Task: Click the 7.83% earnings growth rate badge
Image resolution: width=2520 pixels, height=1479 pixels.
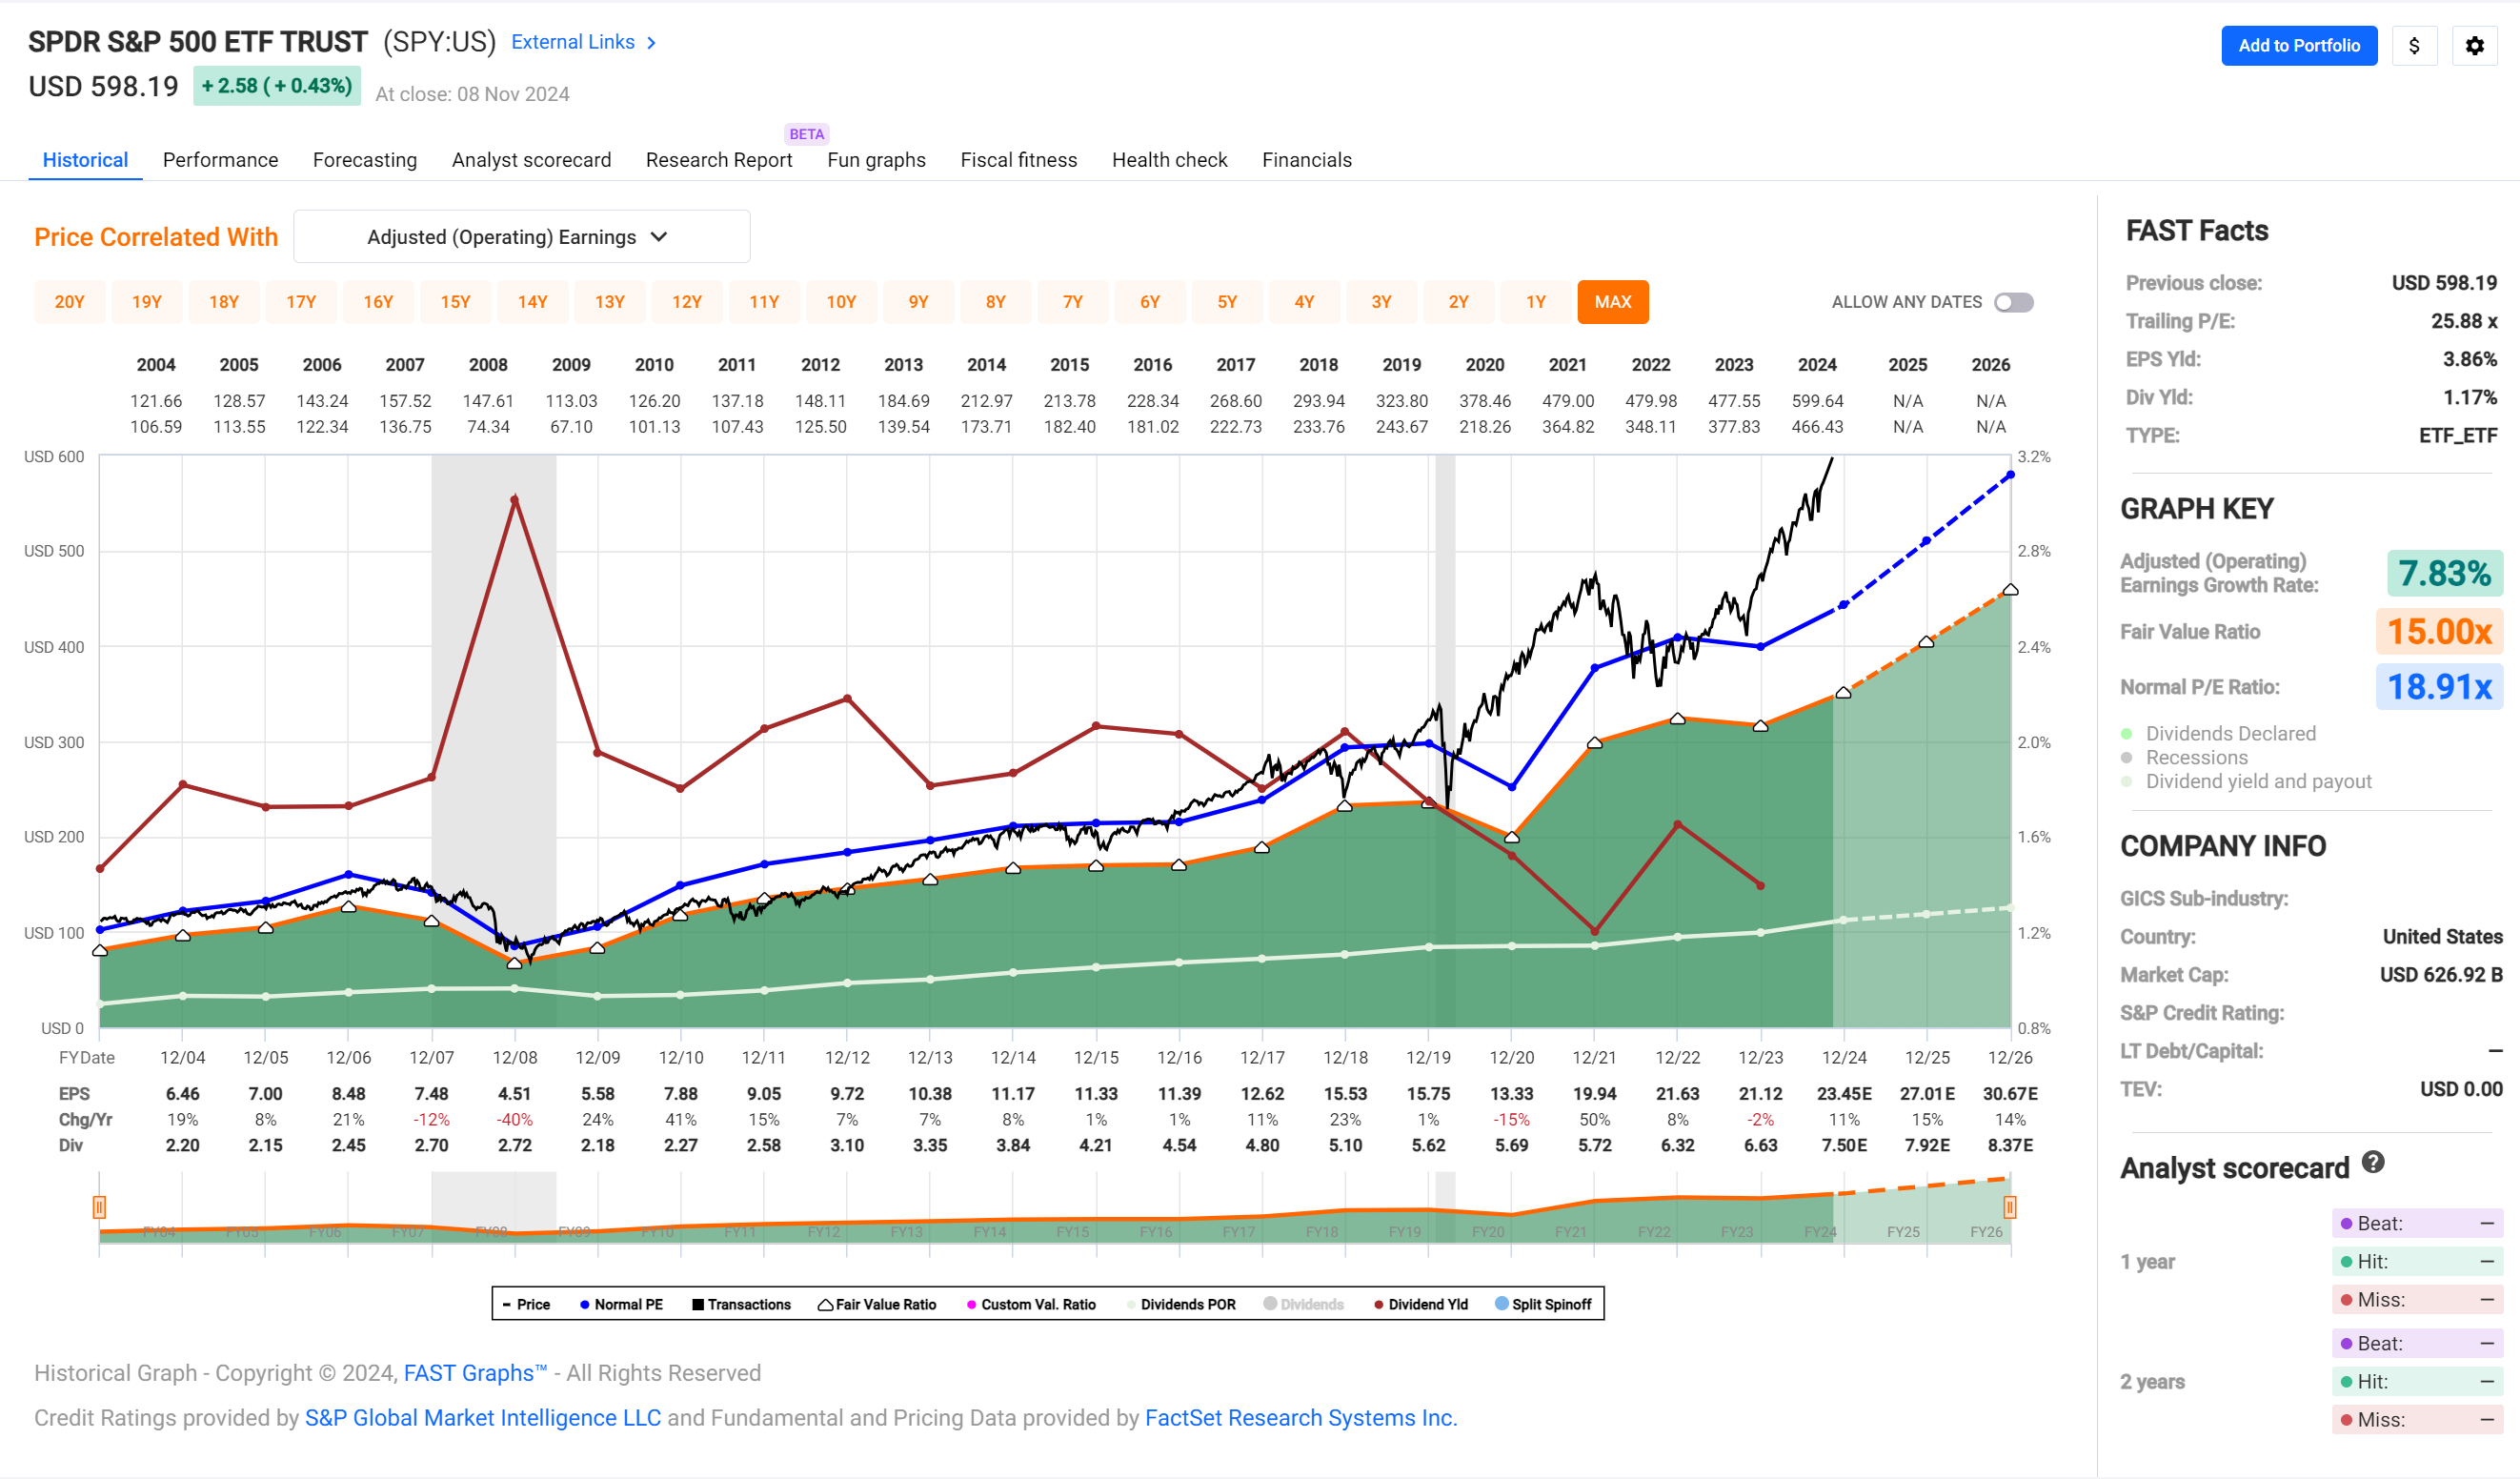Action: [x=2444, y=573]
